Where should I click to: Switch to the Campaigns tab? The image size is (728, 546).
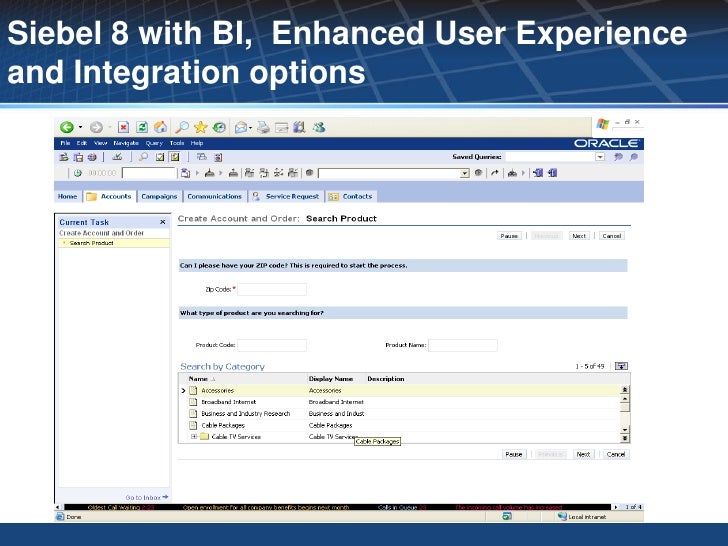pos(159,196)
